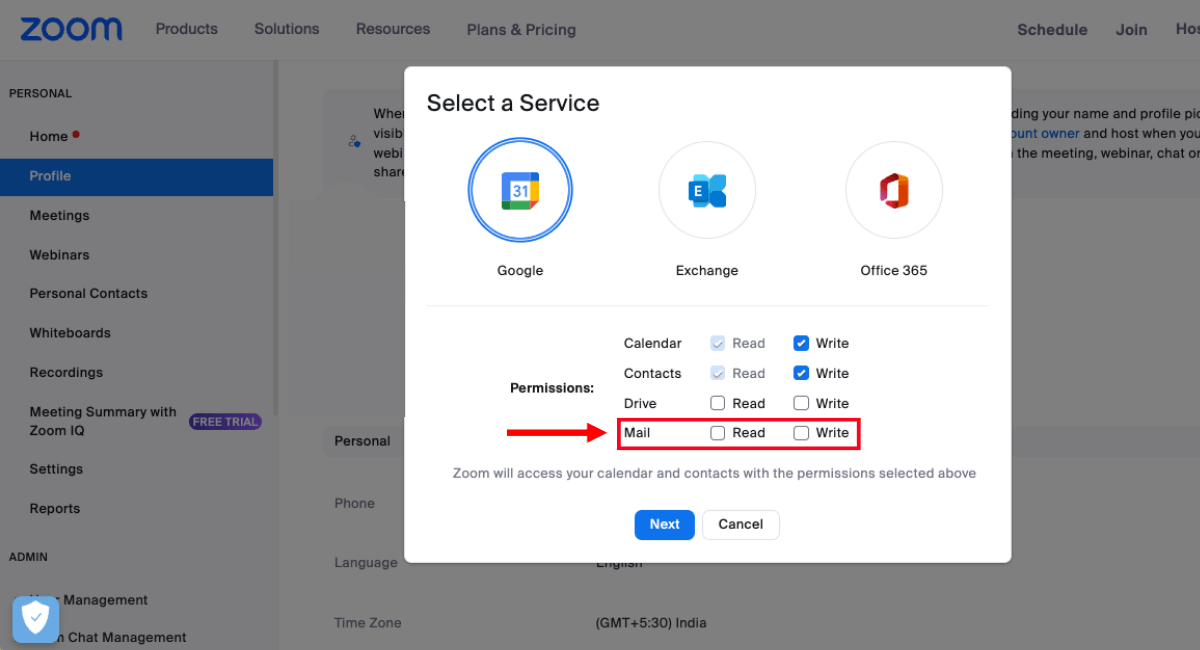Image resolution: width=1200 pixels, height=650 pixels.
Task: Click the FREE TRIAL badge
Action: coord(225,422)
